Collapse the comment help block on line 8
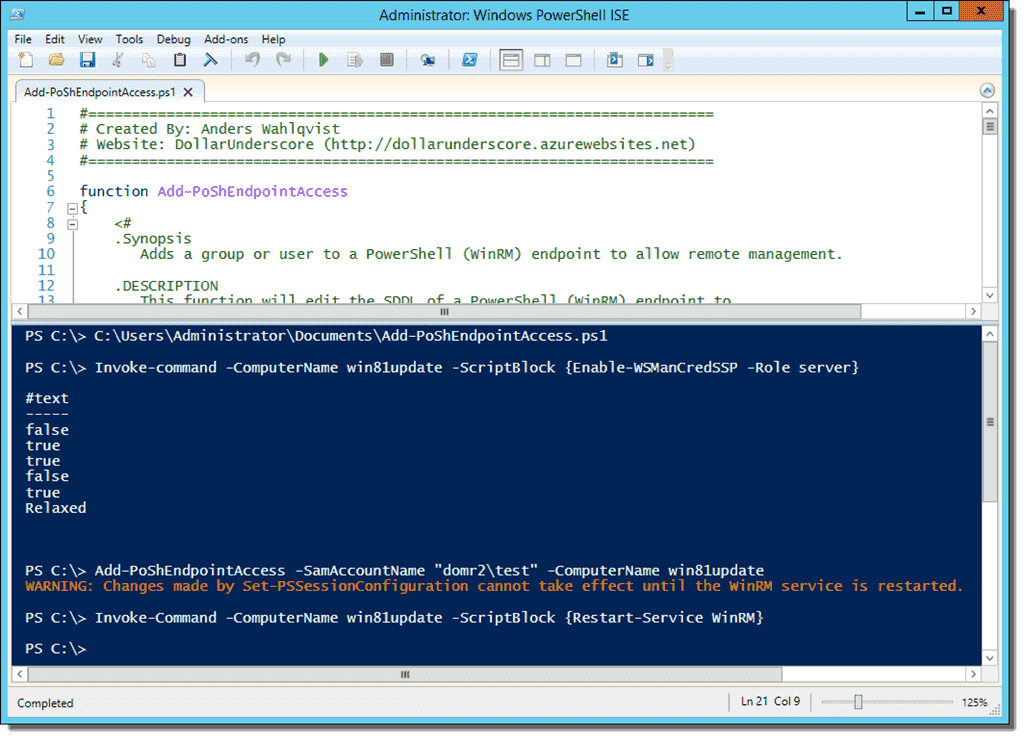This screenshot has height=739, width=1024. click(70, 222)
